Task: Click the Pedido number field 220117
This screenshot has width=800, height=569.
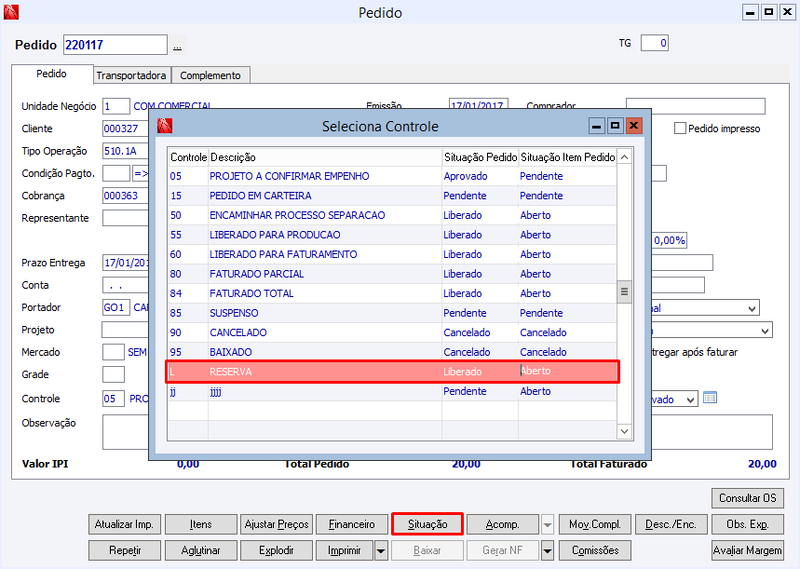Action: [115, 45]
